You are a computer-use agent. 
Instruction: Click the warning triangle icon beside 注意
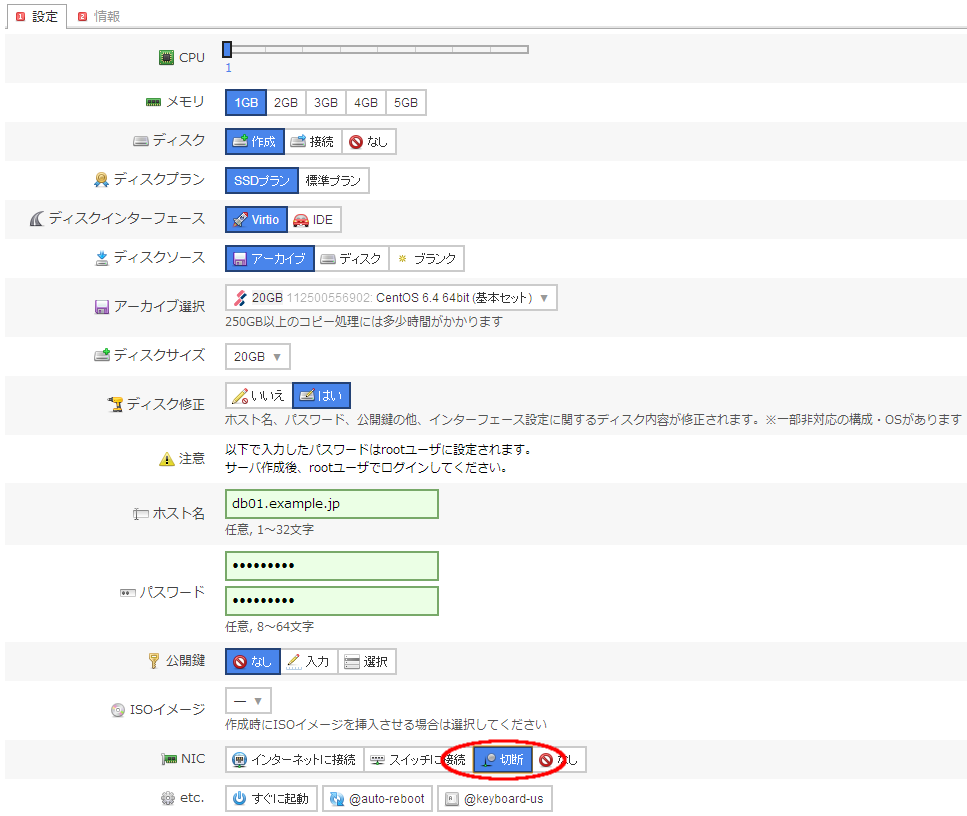point(167,459)
